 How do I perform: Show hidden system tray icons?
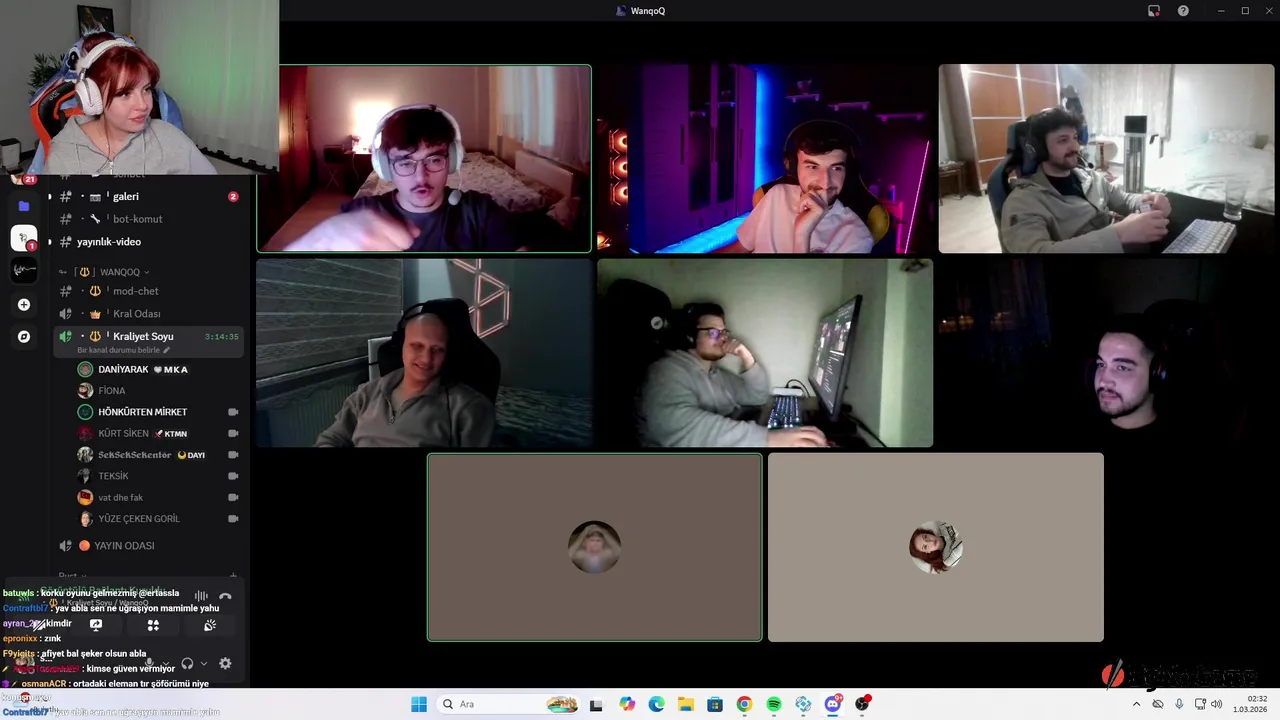tap(1136, 704)
